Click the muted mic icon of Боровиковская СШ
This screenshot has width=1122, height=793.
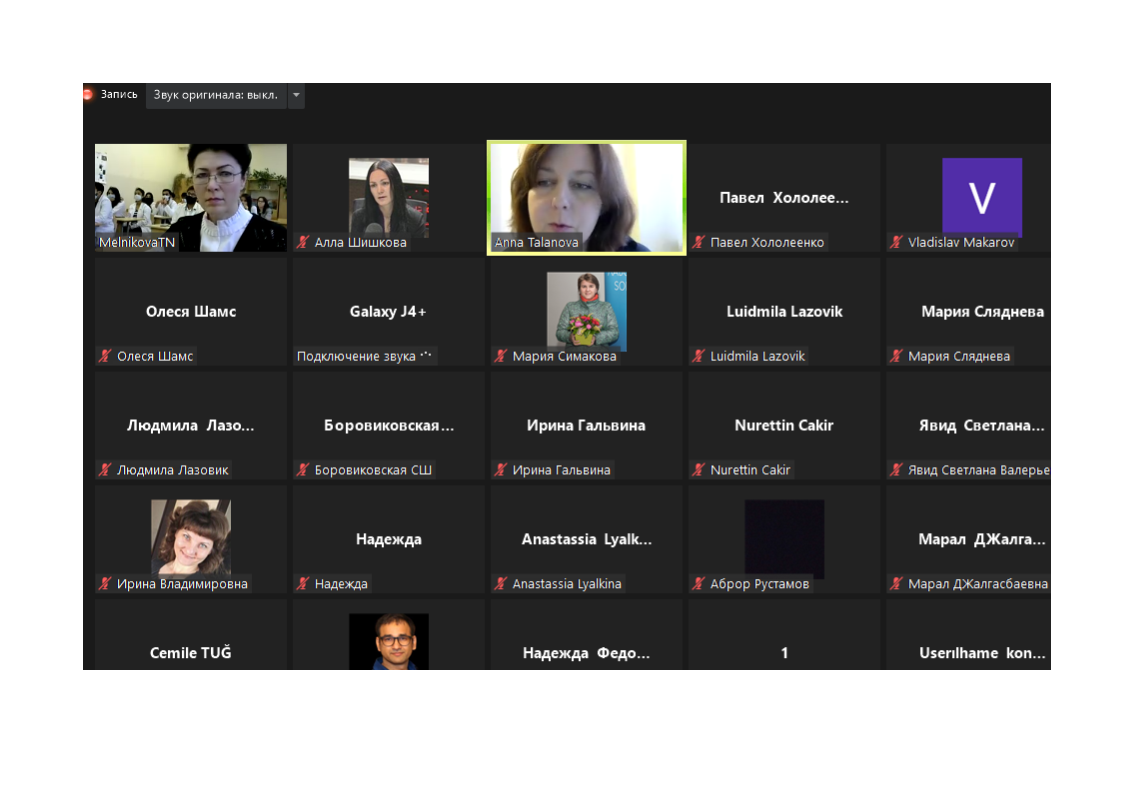(303, 470)
